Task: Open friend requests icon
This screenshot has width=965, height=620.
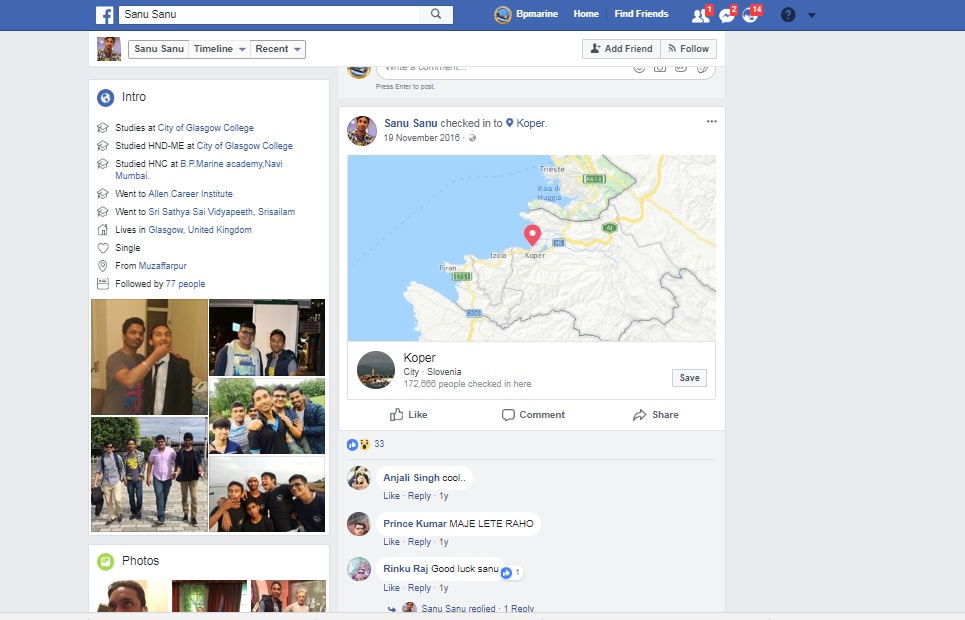Action: pos(700,15)
